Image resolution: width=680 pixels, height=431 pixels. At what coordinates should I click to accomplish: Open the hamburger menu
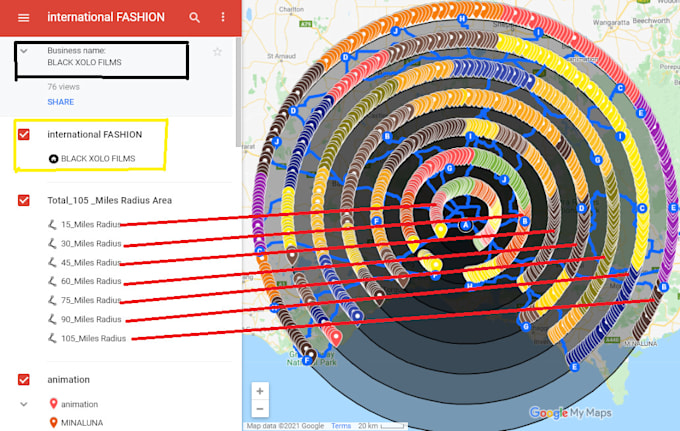(23, 17)
